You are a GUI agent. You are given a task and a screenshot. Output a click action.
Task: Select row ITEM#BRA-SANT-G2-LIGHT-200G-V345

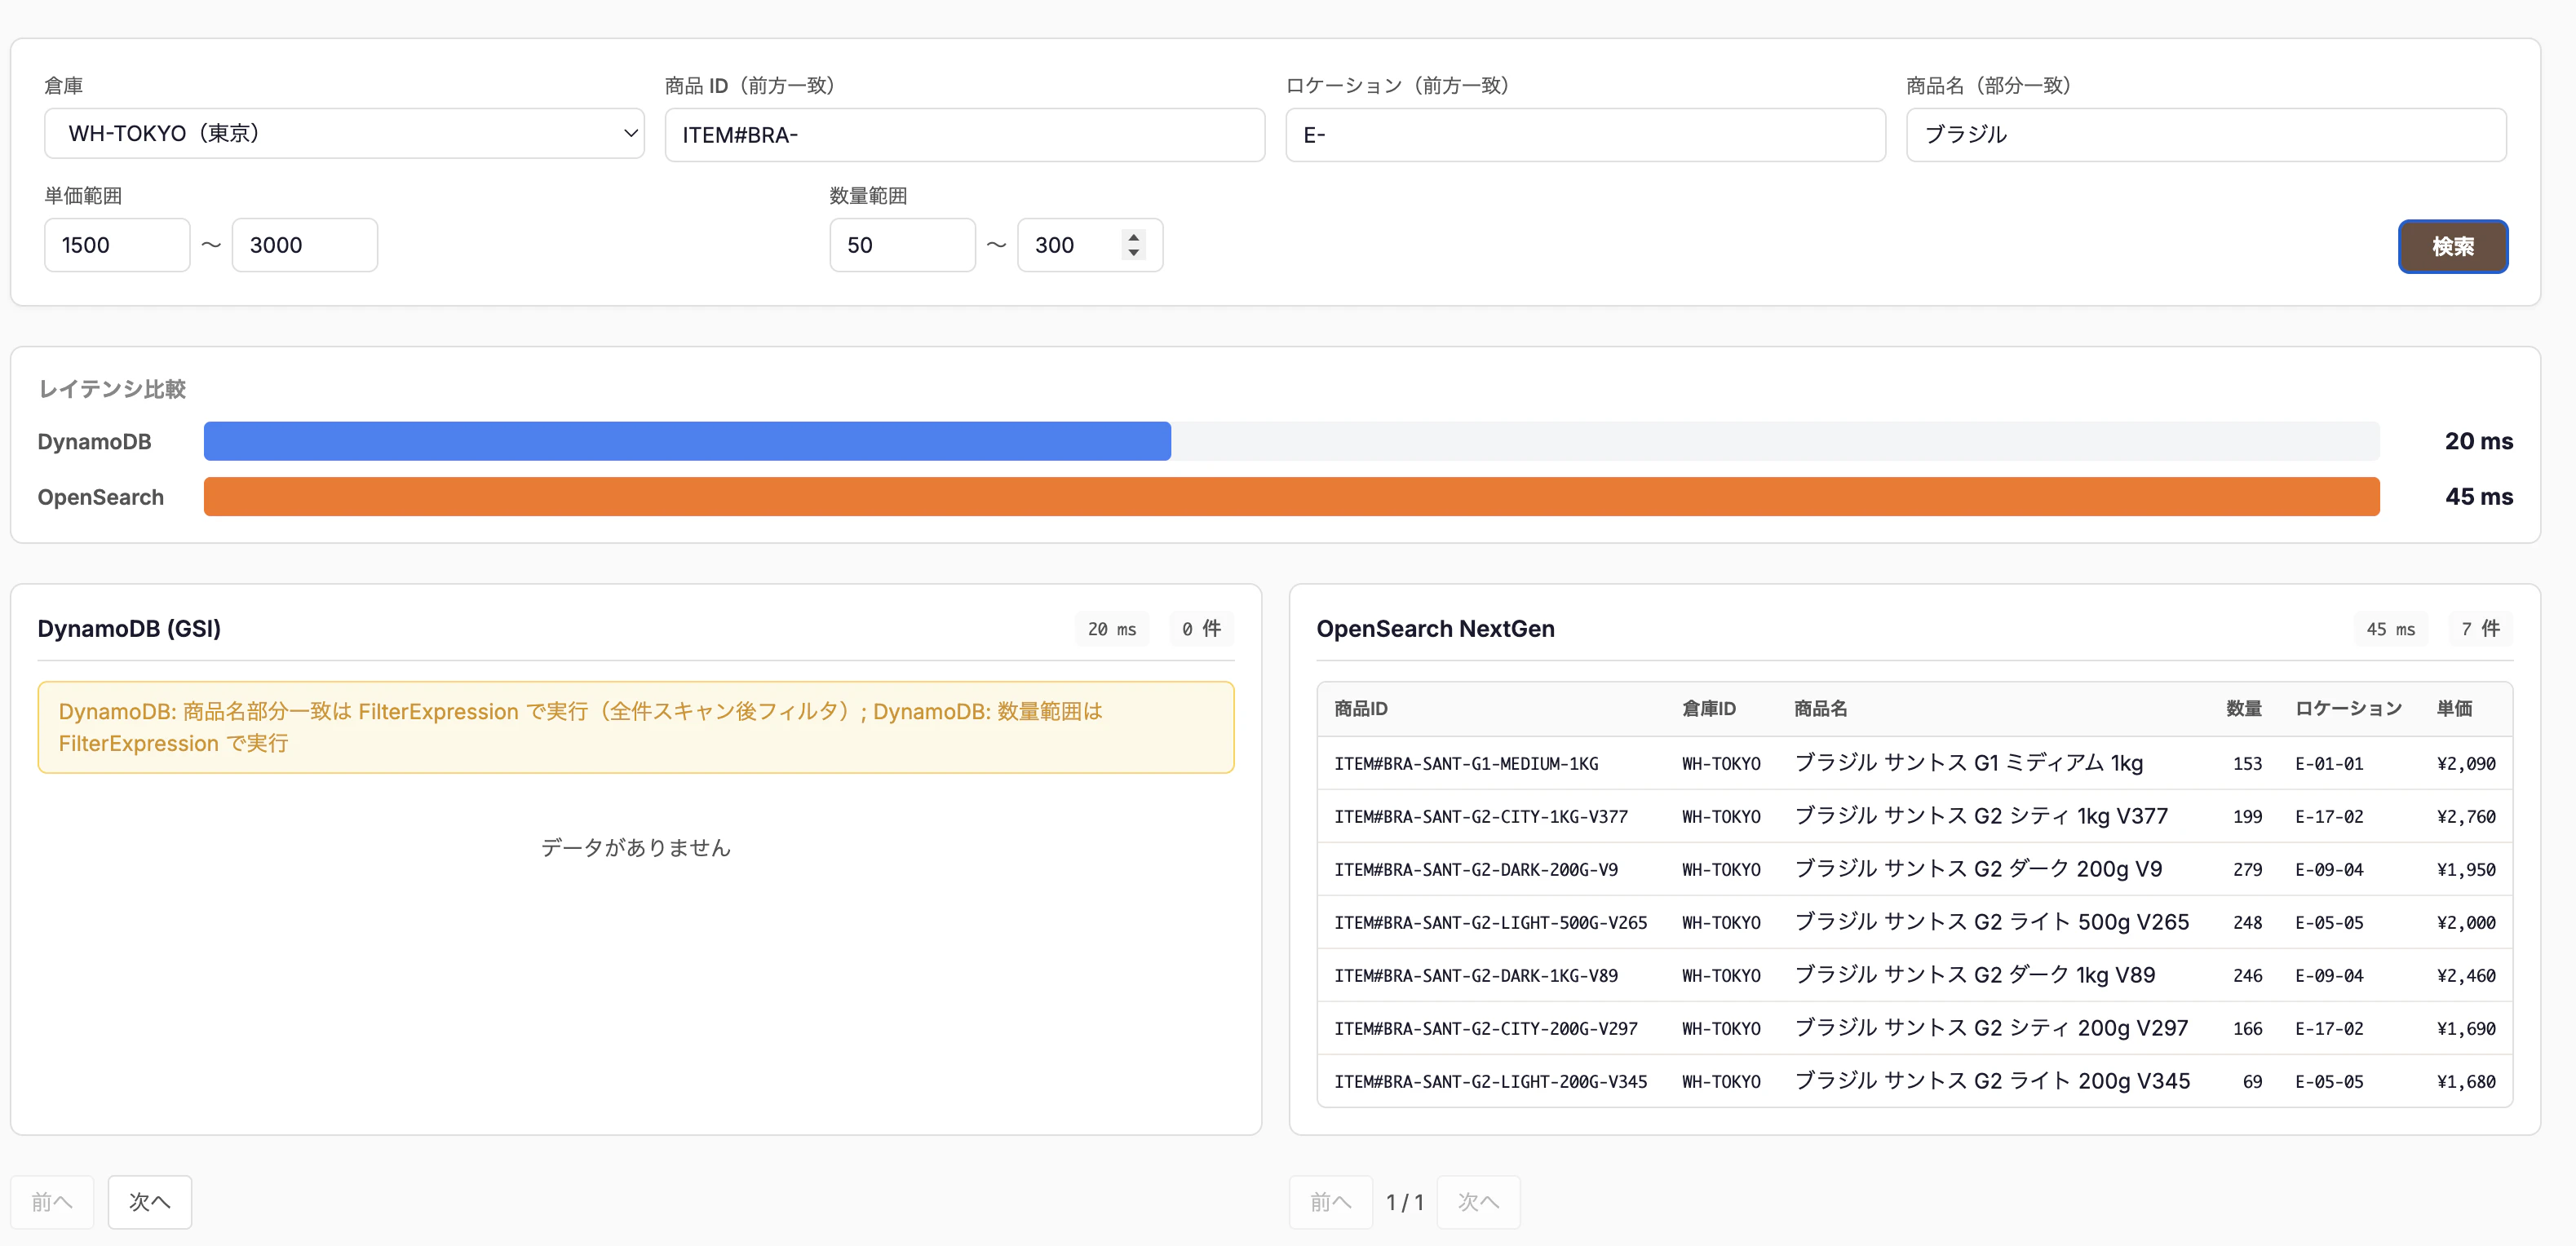1914,1081
